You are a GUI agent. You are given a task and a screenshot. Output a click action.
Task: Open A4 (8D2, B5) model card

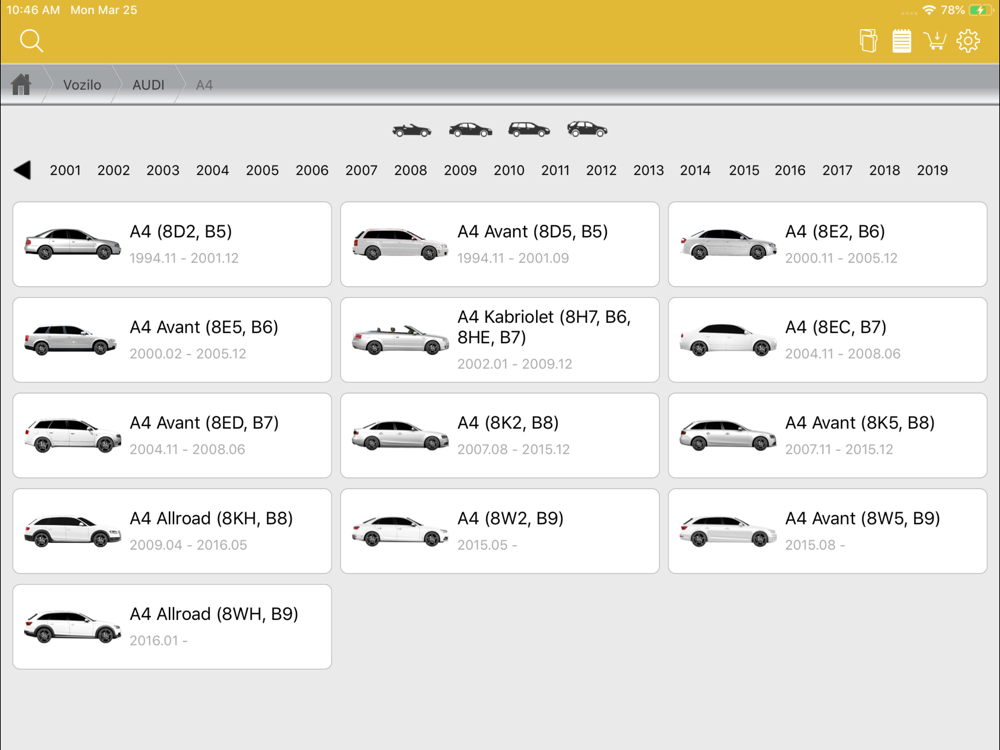click(172, 244)
